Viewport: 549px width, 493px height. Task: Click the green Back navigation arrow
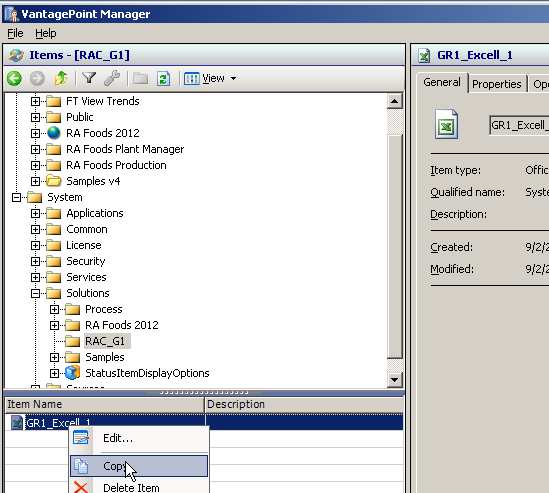[x=14, y=78]
